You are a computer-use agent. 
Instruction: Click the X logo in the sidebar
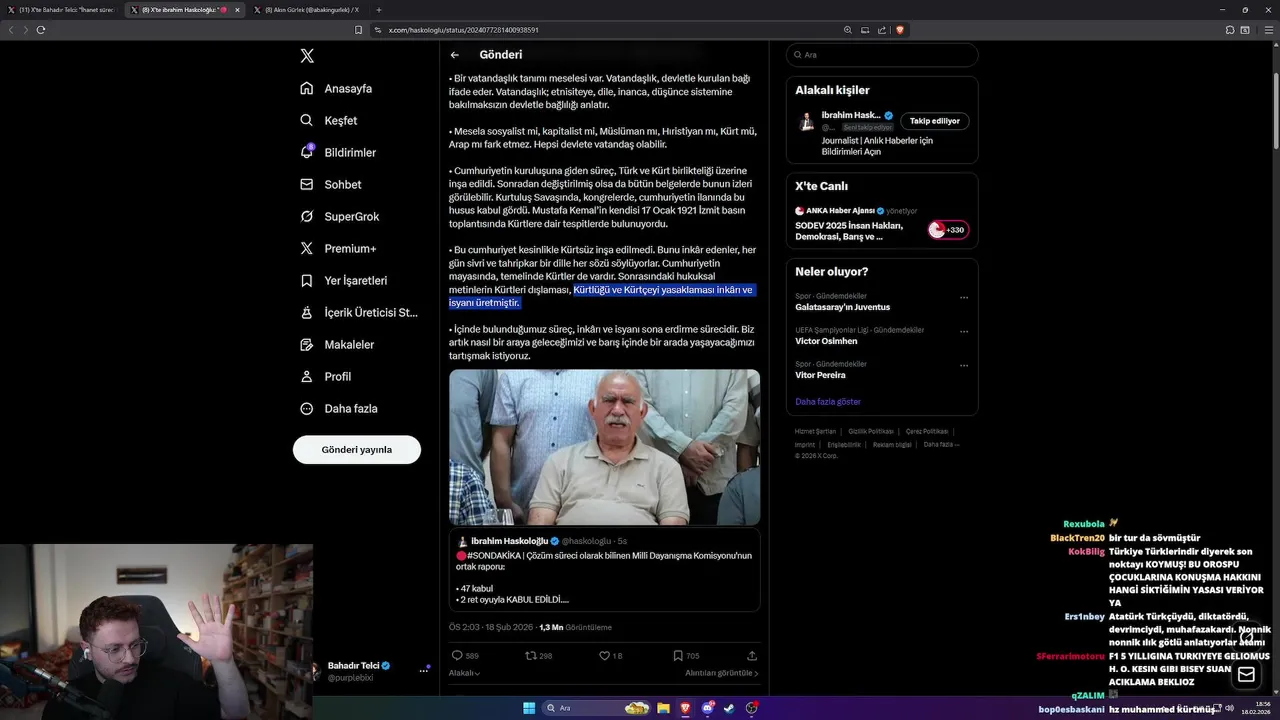(307, 56)
